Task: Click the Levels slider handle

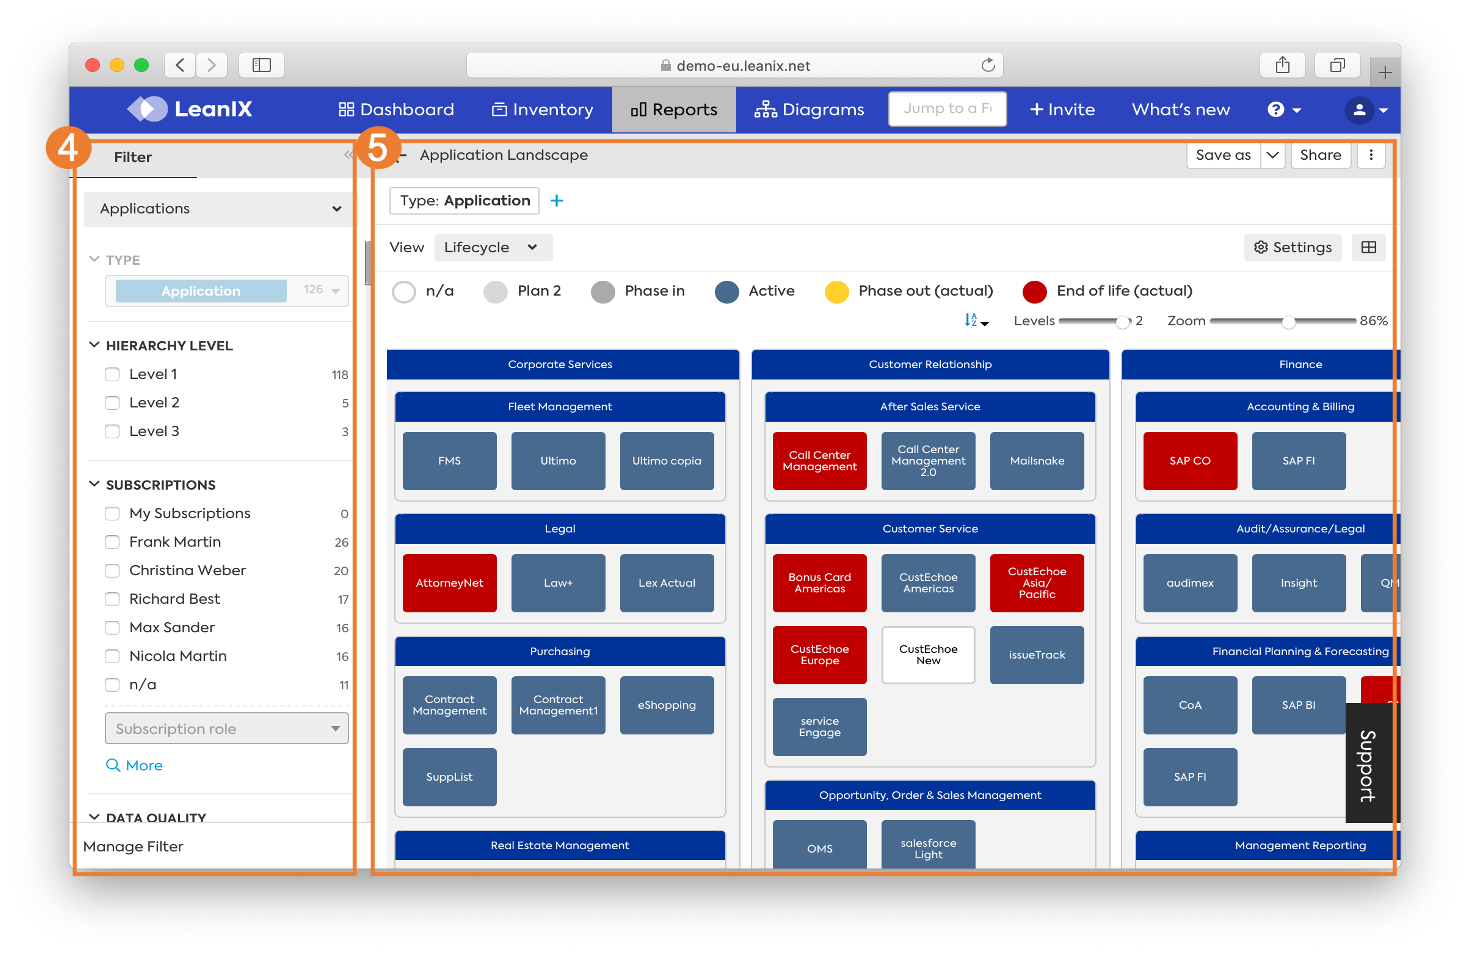Action: coord(1123,321)
